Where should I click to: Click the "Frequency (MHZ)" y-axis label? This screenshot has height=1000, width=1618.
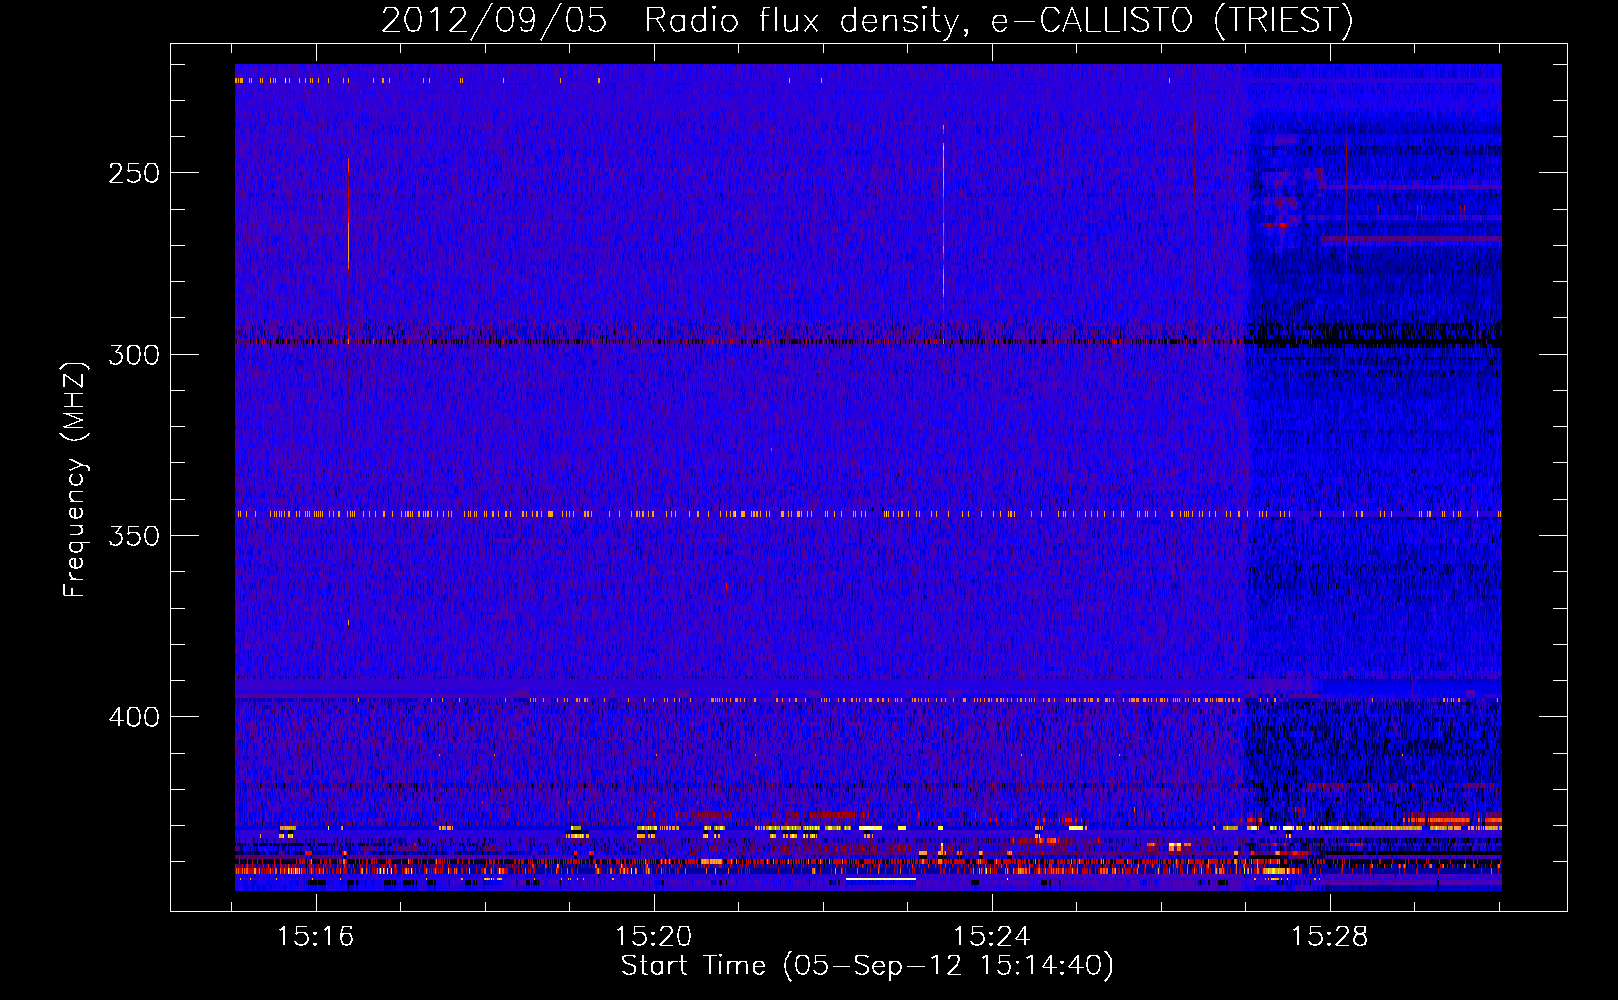75,480
